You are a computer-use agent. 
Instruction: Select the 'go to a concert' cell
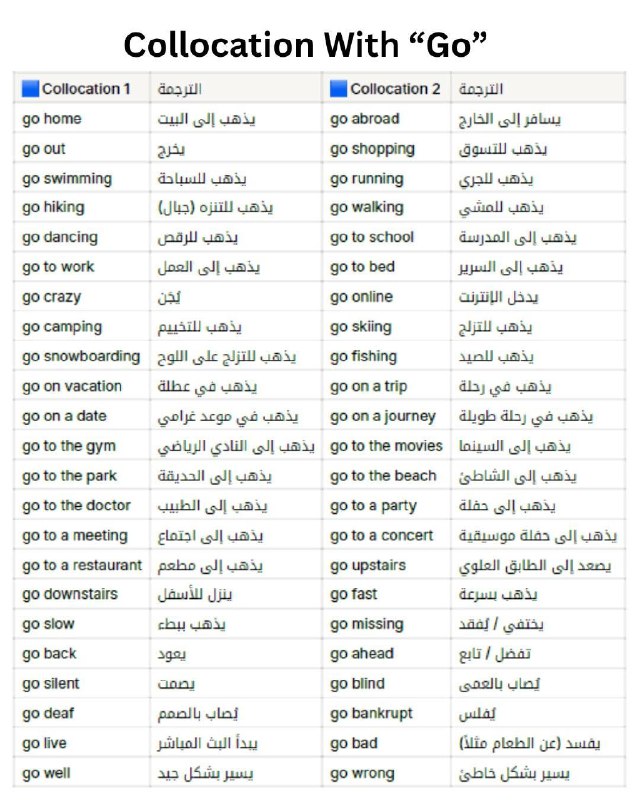click(386, 536)
